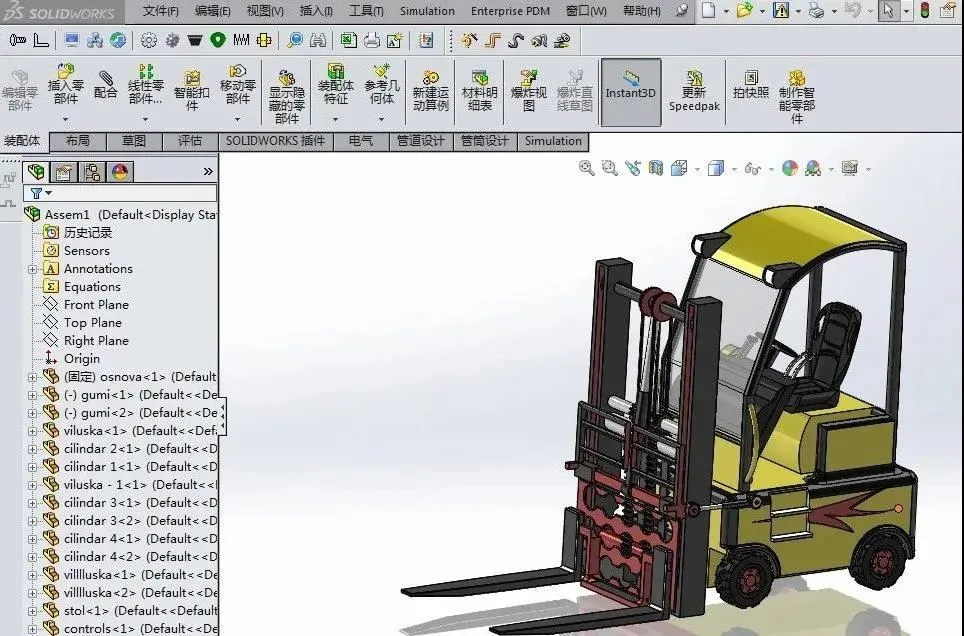964x636 pixels.
Task: Expand the osnova<1> component node
Action: pos(33,377)
